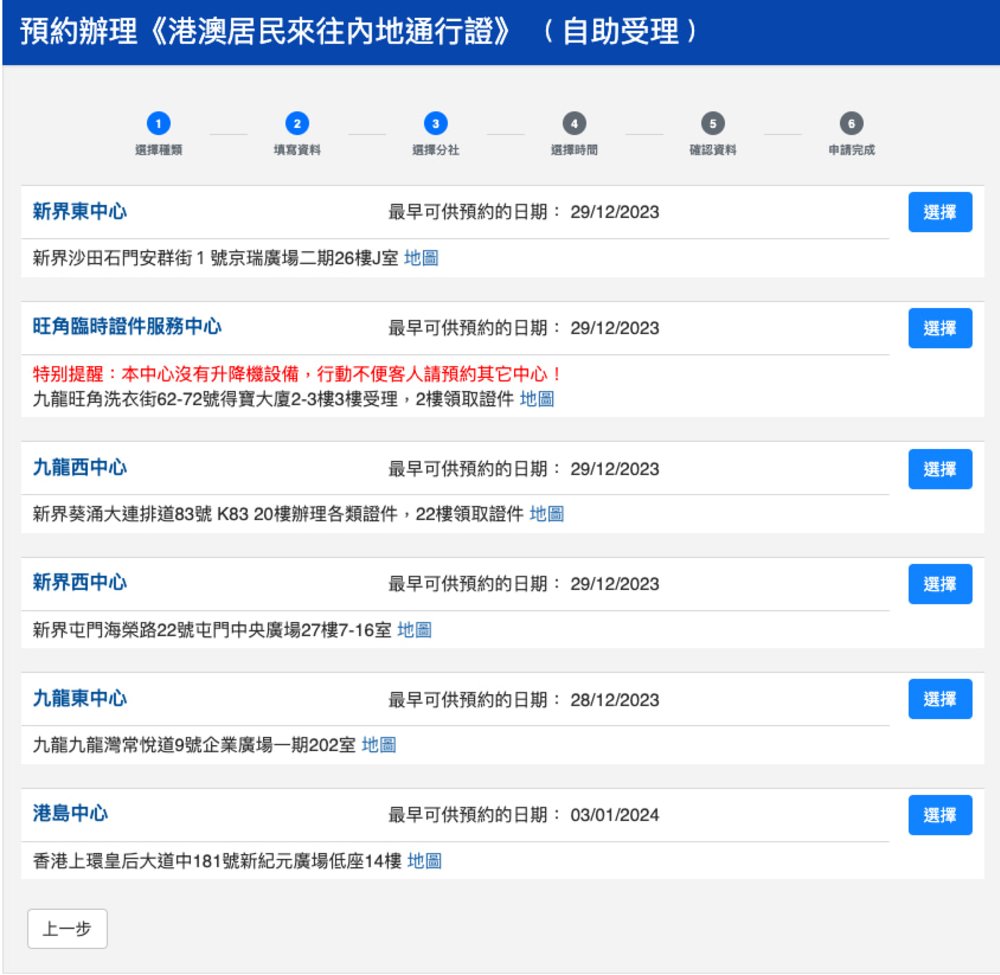
Task: Click step 4 circle 選擇時間
Action: pos(574,124)
